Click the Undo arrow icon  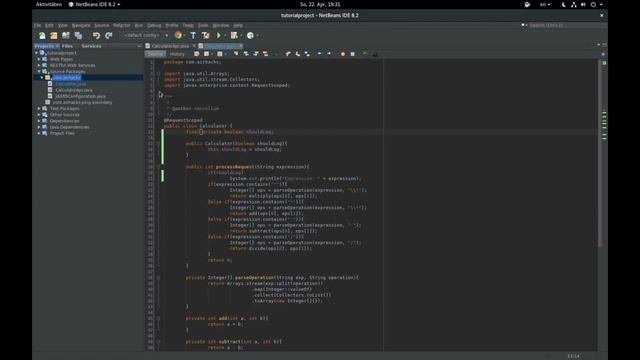[x=96, y=36]
